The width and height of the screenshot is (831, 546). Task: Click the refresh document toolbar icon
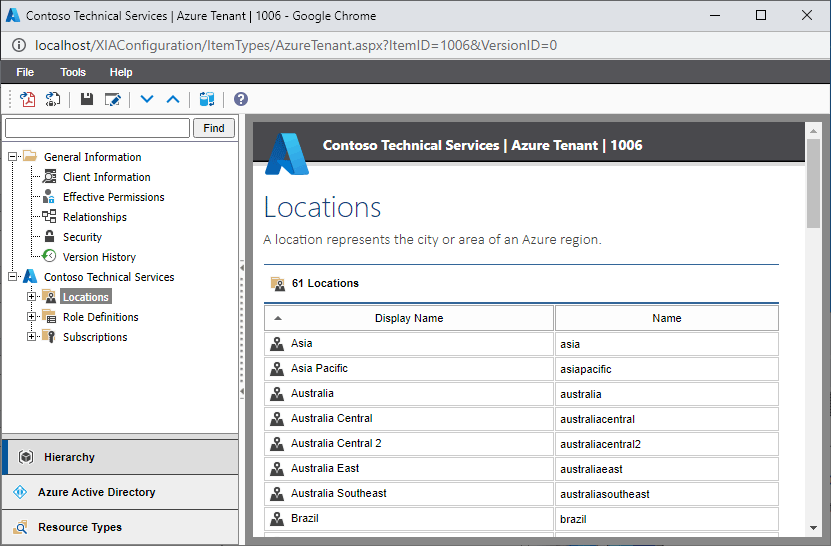coord(52,99)
